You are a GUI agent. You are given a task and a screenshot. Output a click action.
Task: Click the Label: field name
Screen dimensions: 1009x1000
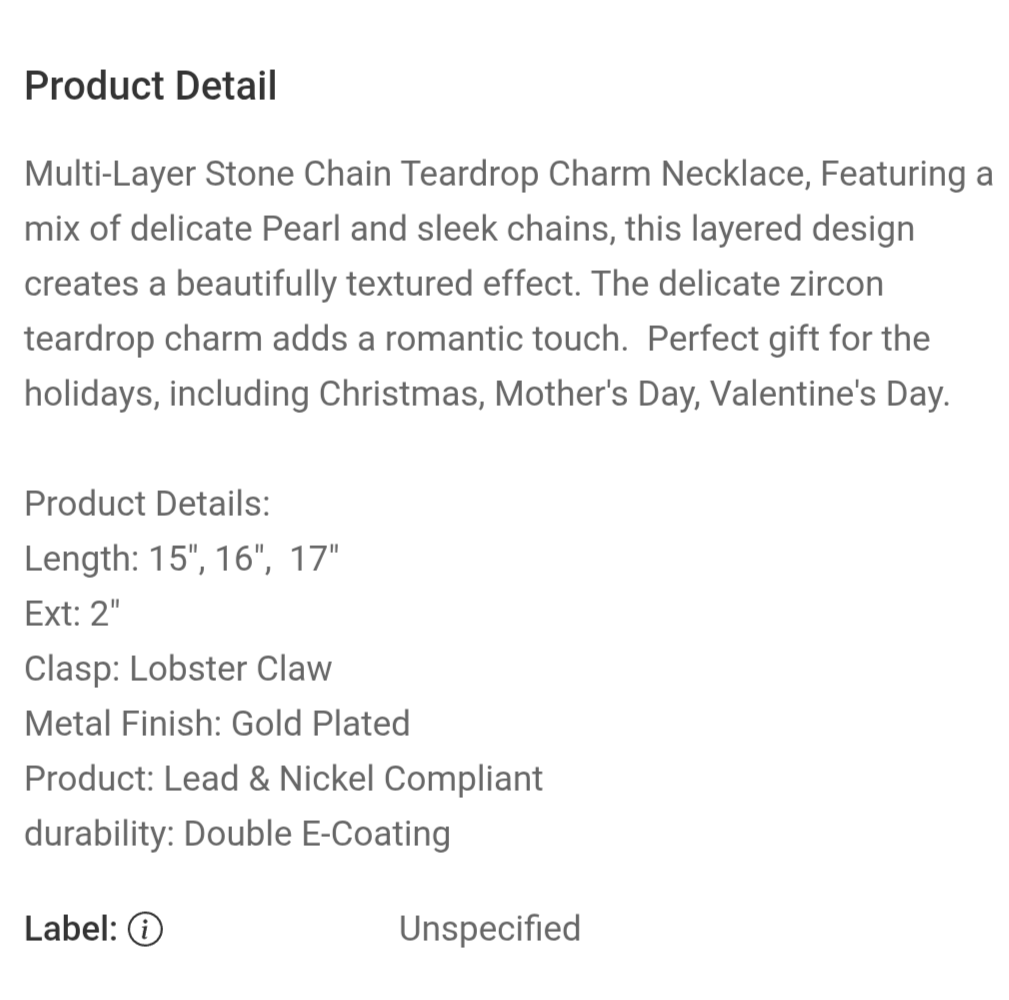tap(71, 929)
